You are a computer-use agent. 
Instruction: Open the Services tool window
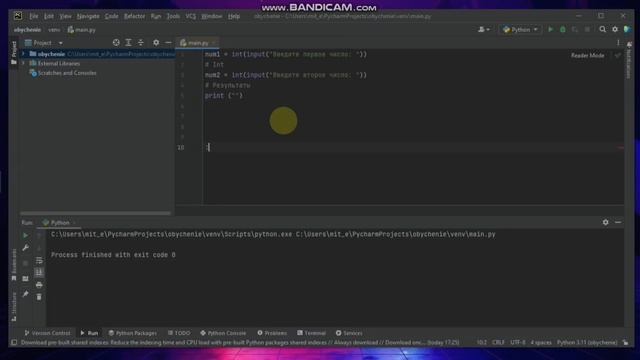click(x=349, y=333)
